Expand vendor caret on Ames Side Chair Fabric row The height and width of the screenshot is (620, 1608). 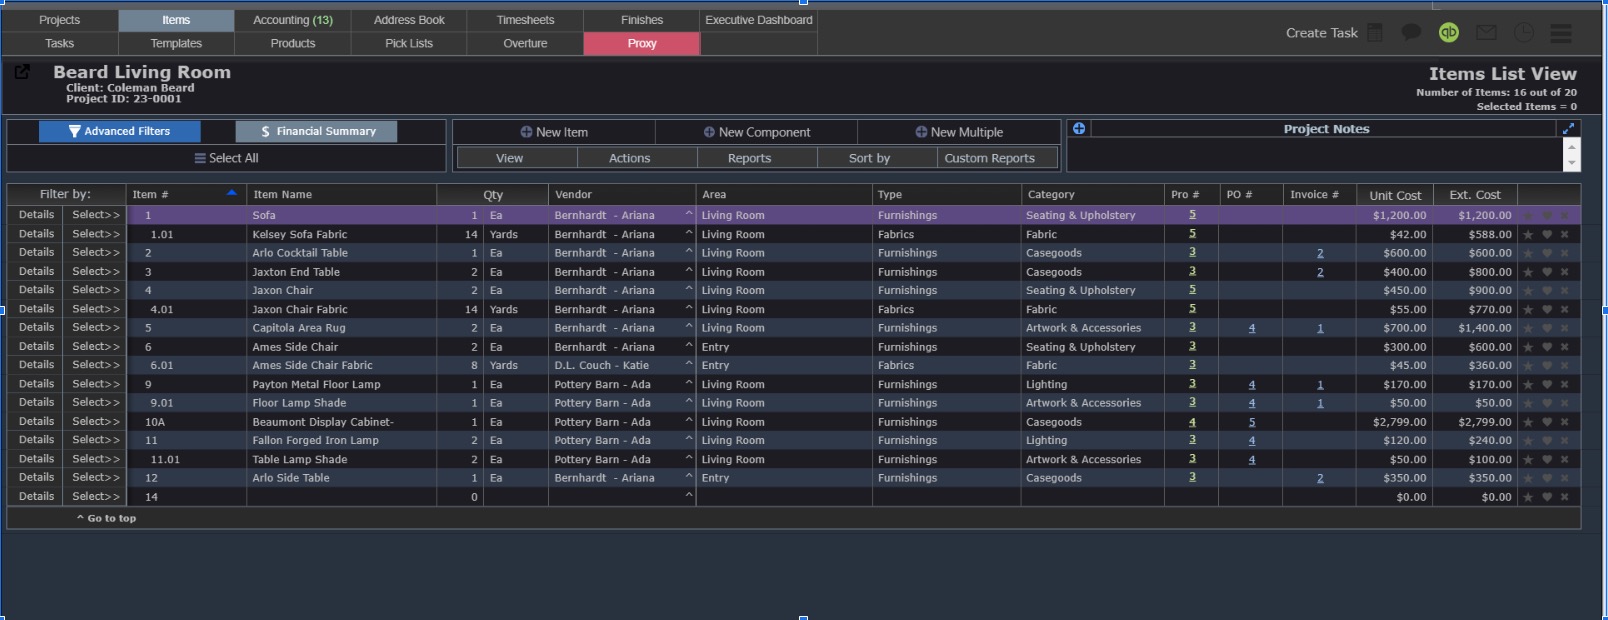coord(688,364)
